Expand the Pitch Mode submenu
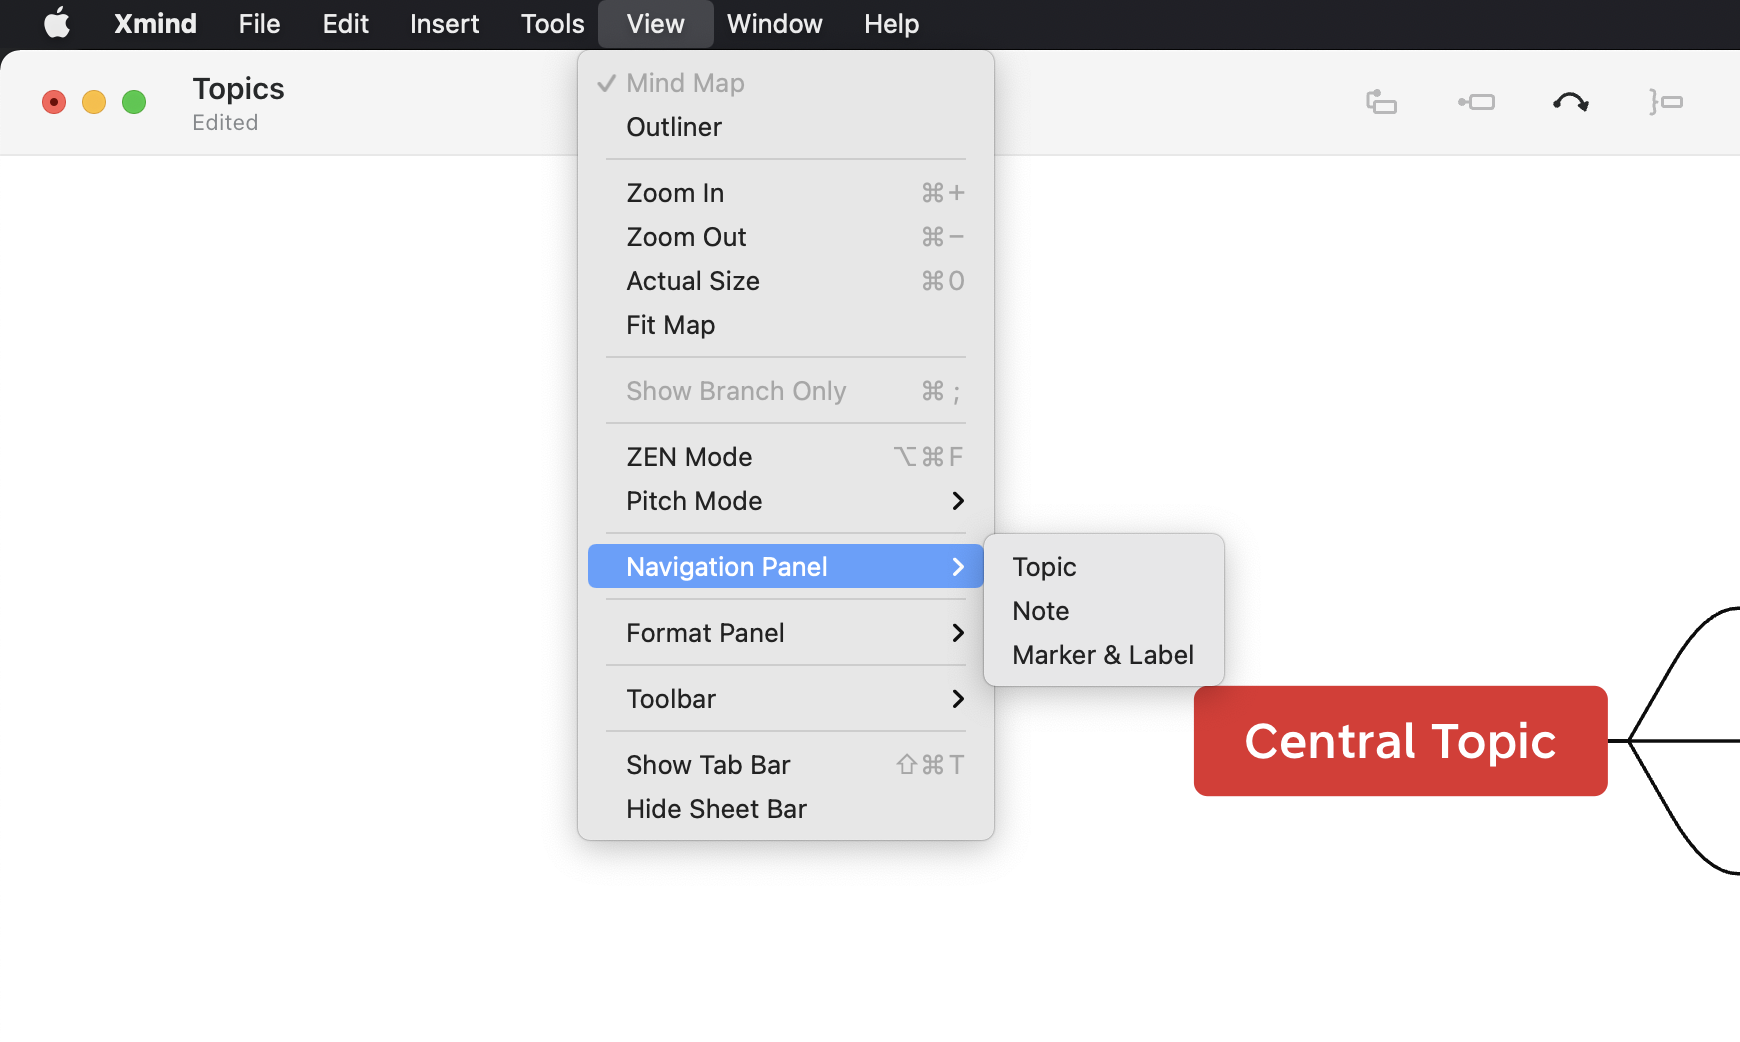Viewport: 1740px width, 1042px height. click(x=786, y=501)
